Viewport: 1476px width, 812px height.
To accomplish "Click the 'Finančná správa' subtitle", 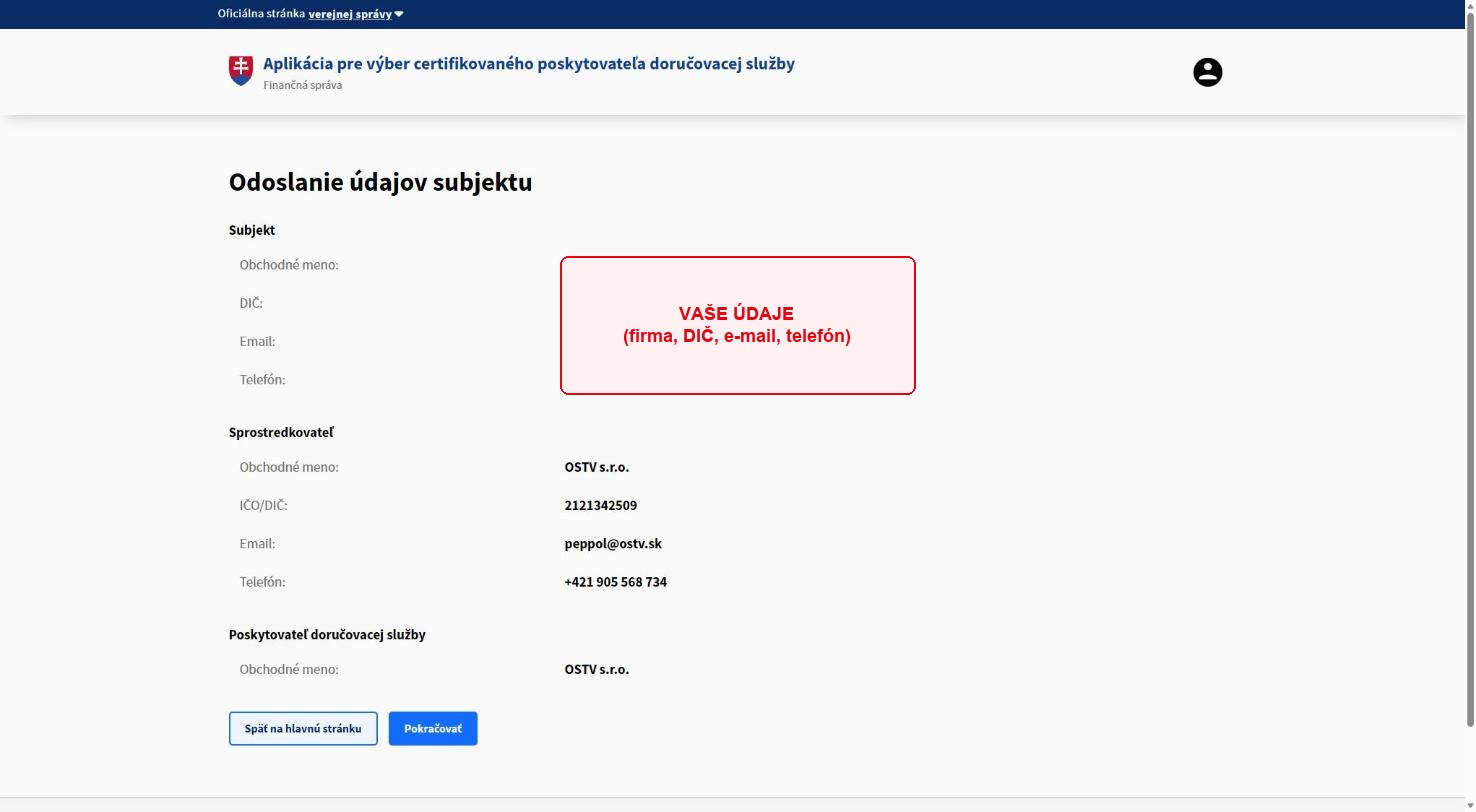I will 303,85.
